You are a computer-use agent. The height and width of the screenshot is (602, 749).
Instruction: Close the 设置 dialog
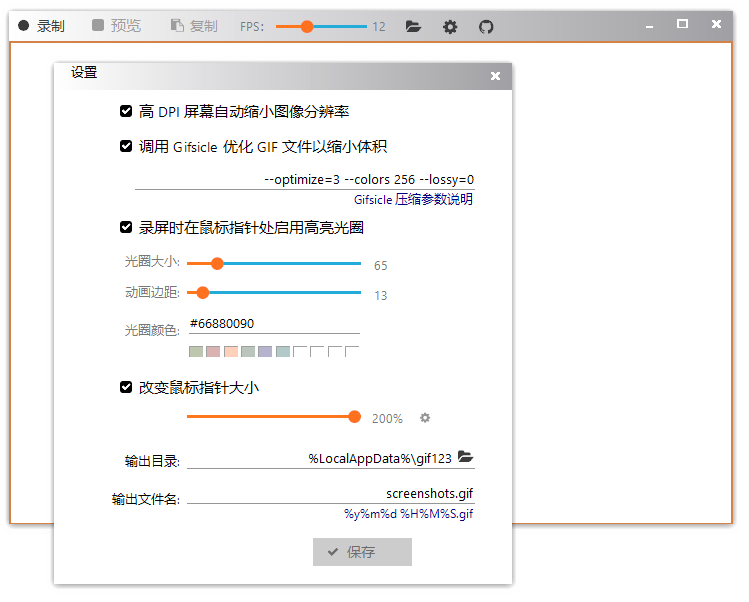[495, 76]
